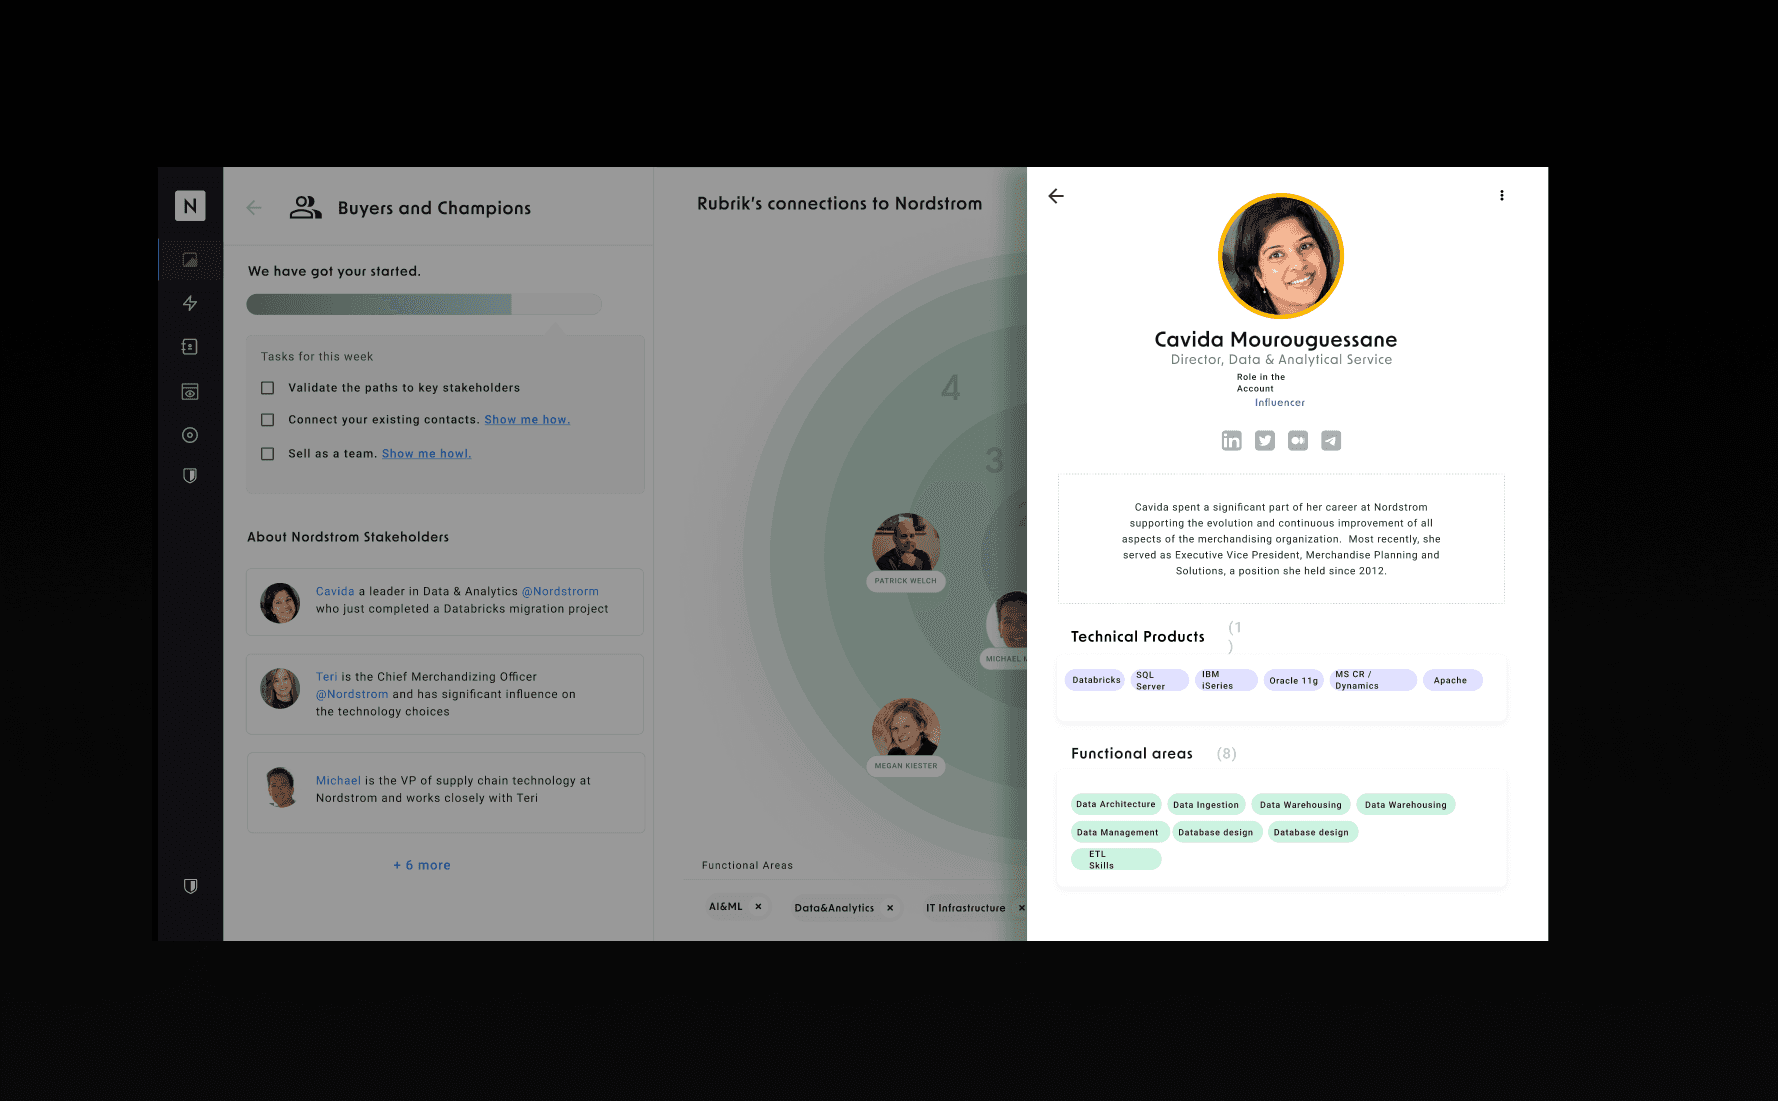Click 'Rubrik's connections to Nordstrom' title
Viewport: 1778px width, 1101px height.
(840, 204)
